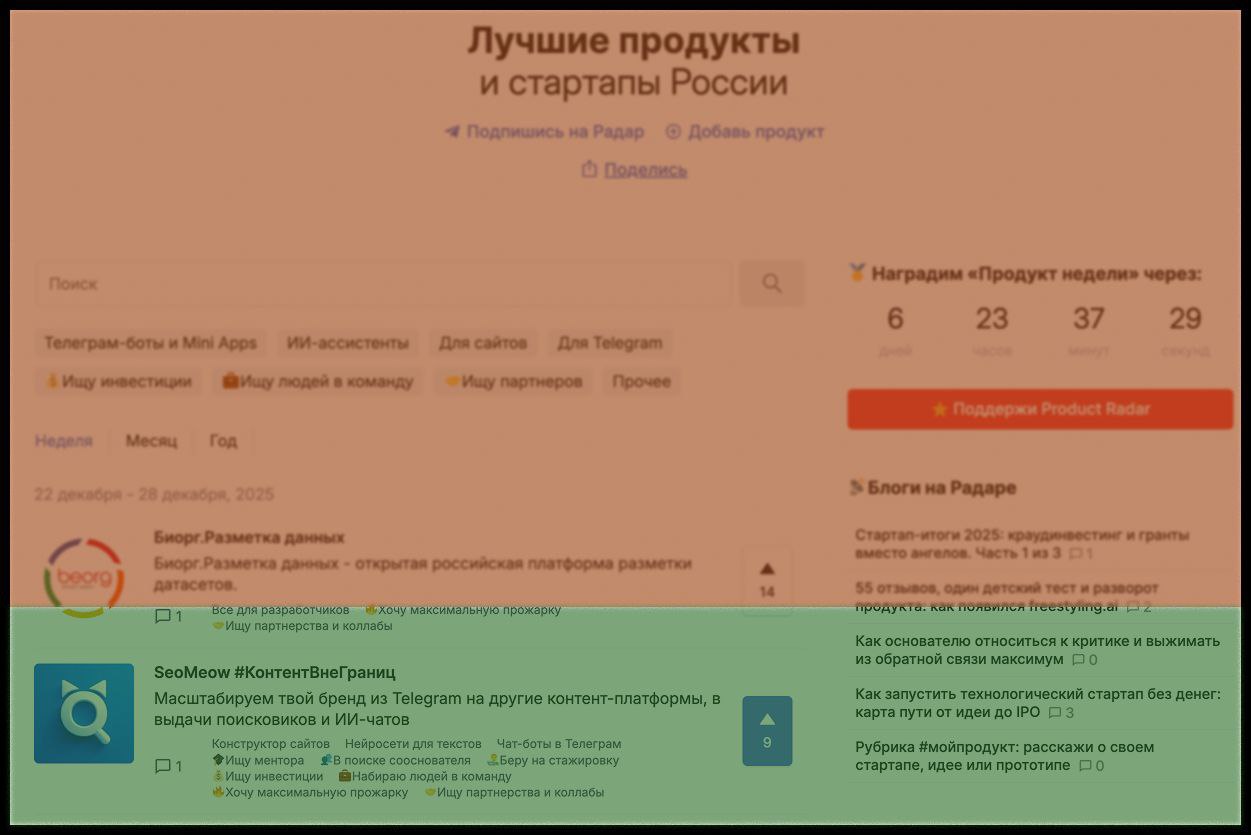This screenshot has height=835, width=1251.
Task: Select the Для сайтов category tag
Action: pyautogui.click(x=483, y=343)
